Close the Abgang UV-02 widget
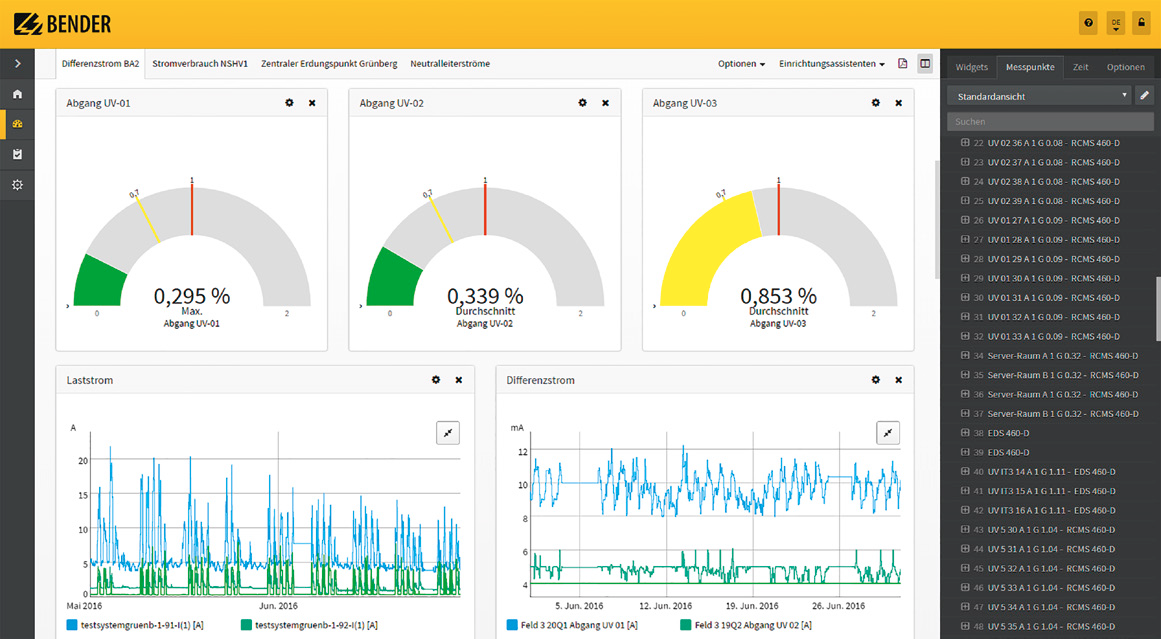This screenshot has height=639, width=1161. click(606, 103)
